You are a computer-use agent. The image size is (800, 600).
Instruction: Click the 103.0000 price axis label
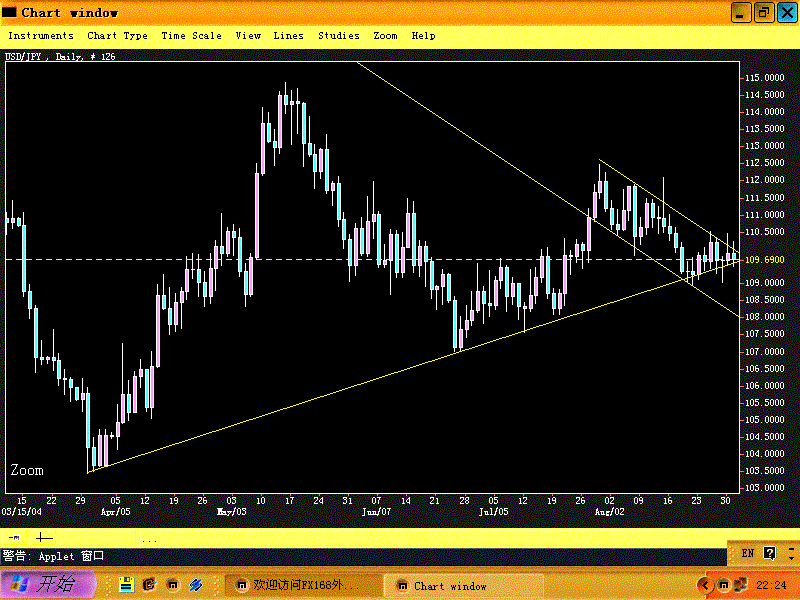tap(765, 488)
